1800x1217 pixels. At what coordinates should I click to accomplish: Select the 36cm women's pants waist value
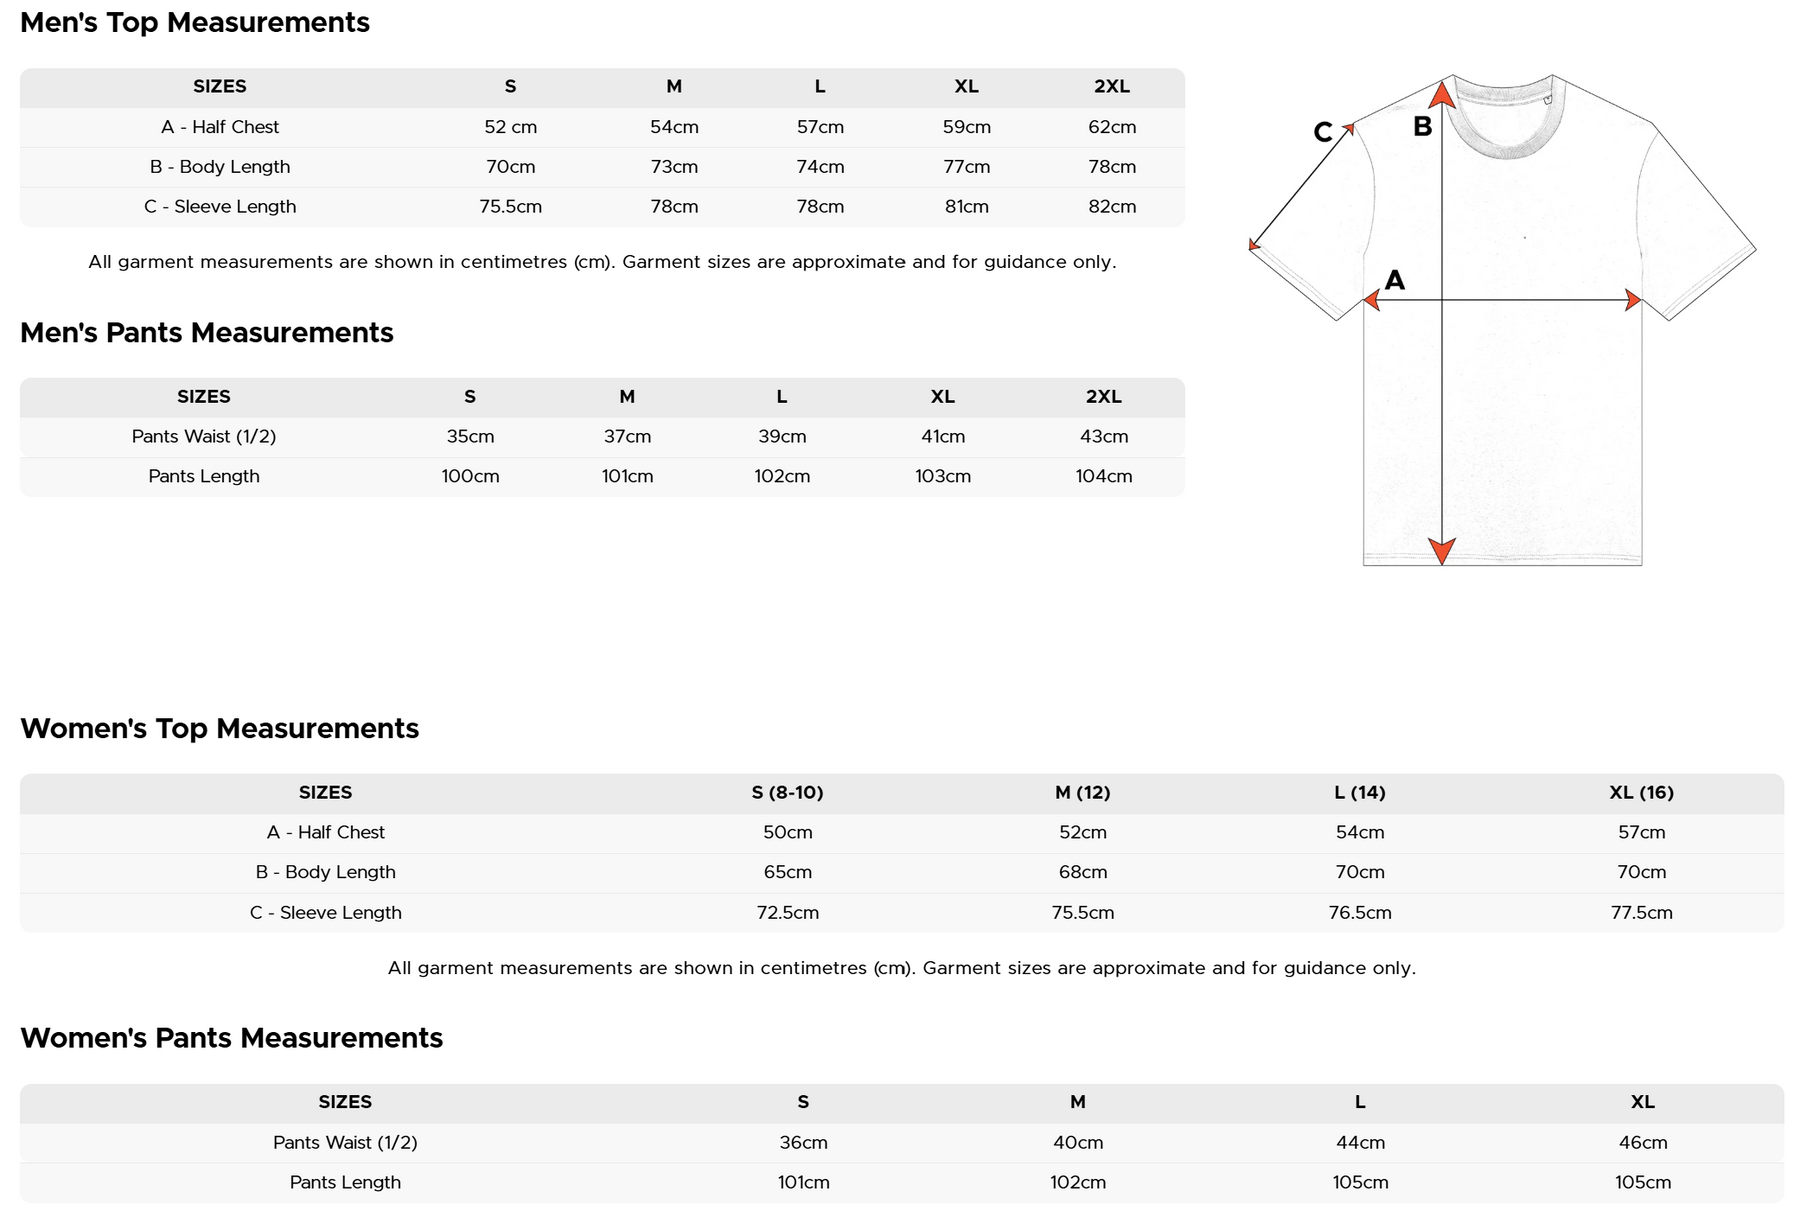pos(803,1143)
